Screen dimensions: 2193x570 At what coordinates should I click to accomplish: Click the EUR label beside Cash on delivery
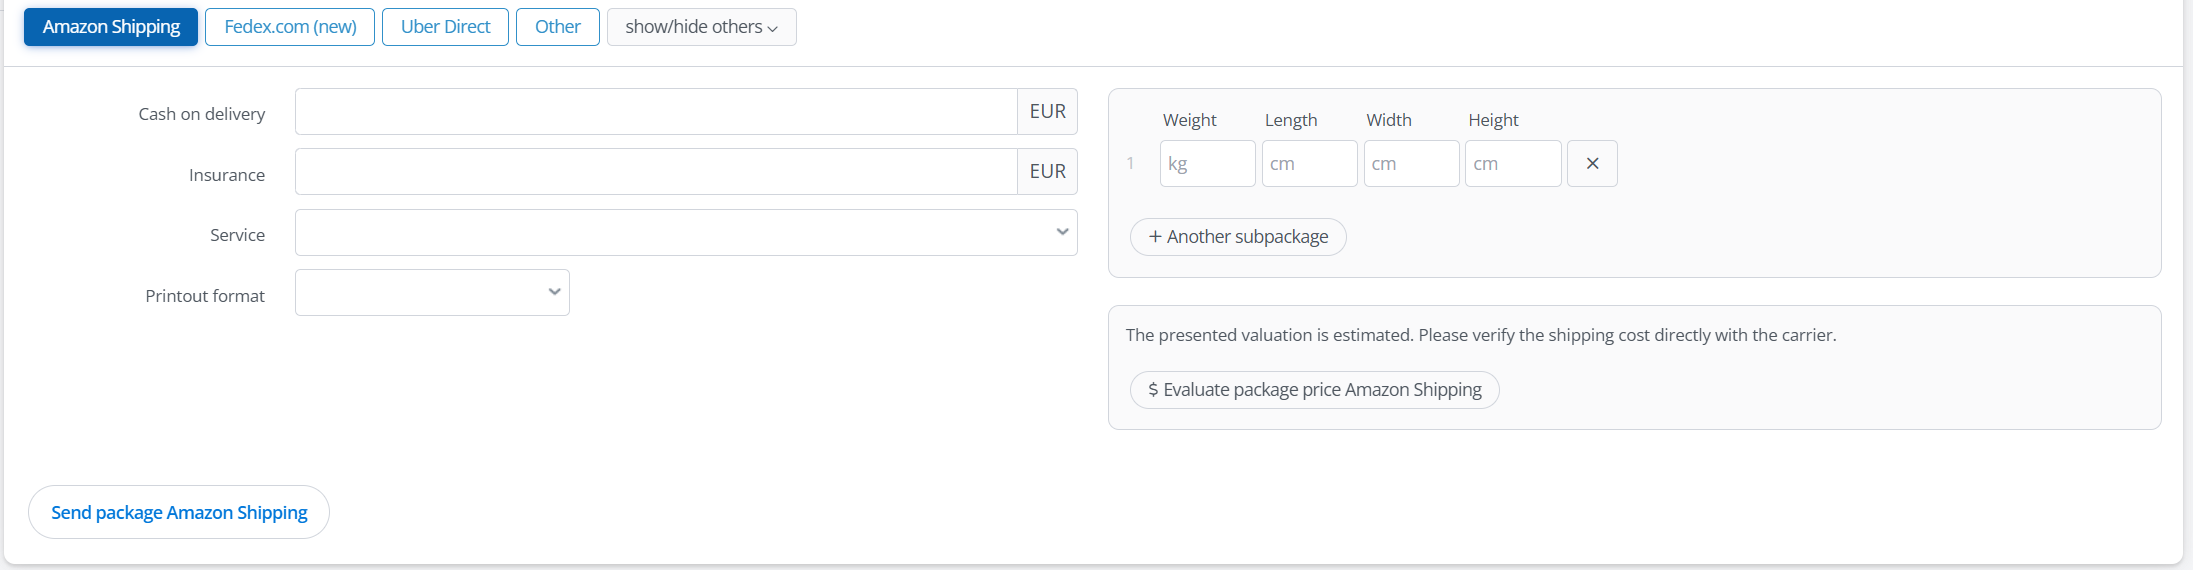pos(1047,111)
